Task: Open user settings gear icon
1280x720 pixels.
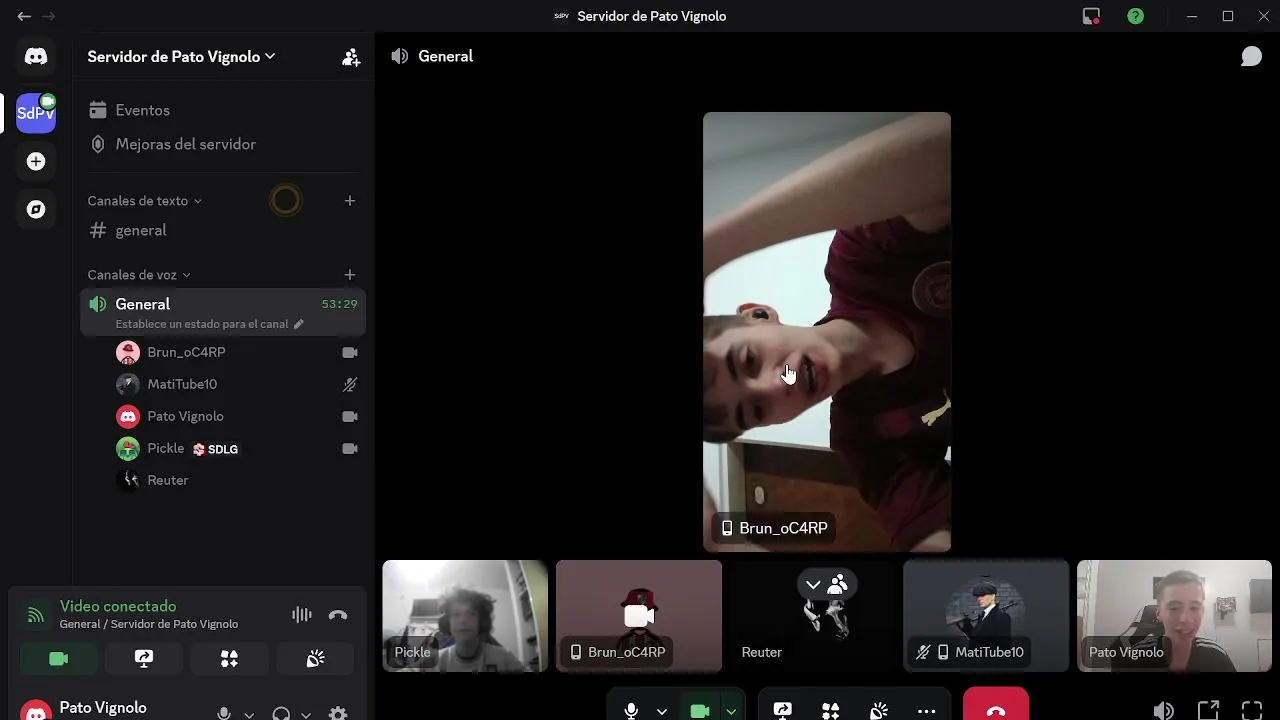Action: tap(338, 714)
